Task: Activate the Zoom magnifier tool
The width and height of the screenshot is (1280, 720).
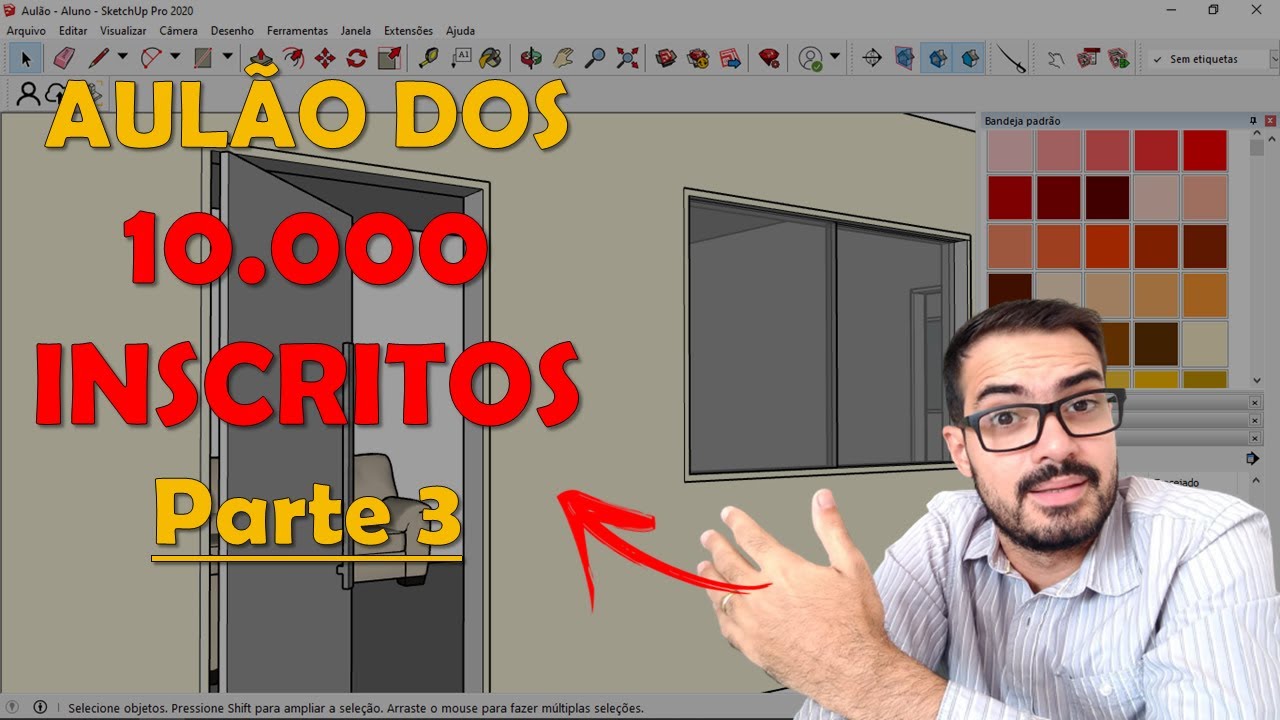Action: pos(595,58)
